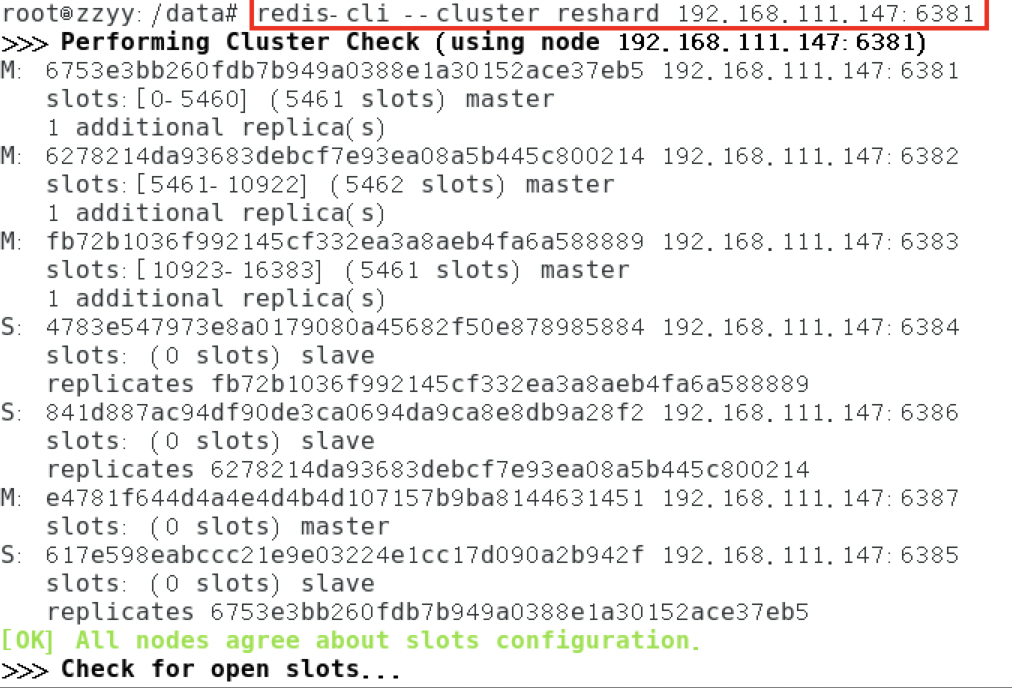Click replicates 6278214da93683debcf7e93ea08a5b445c800214 line

[428, 470]
